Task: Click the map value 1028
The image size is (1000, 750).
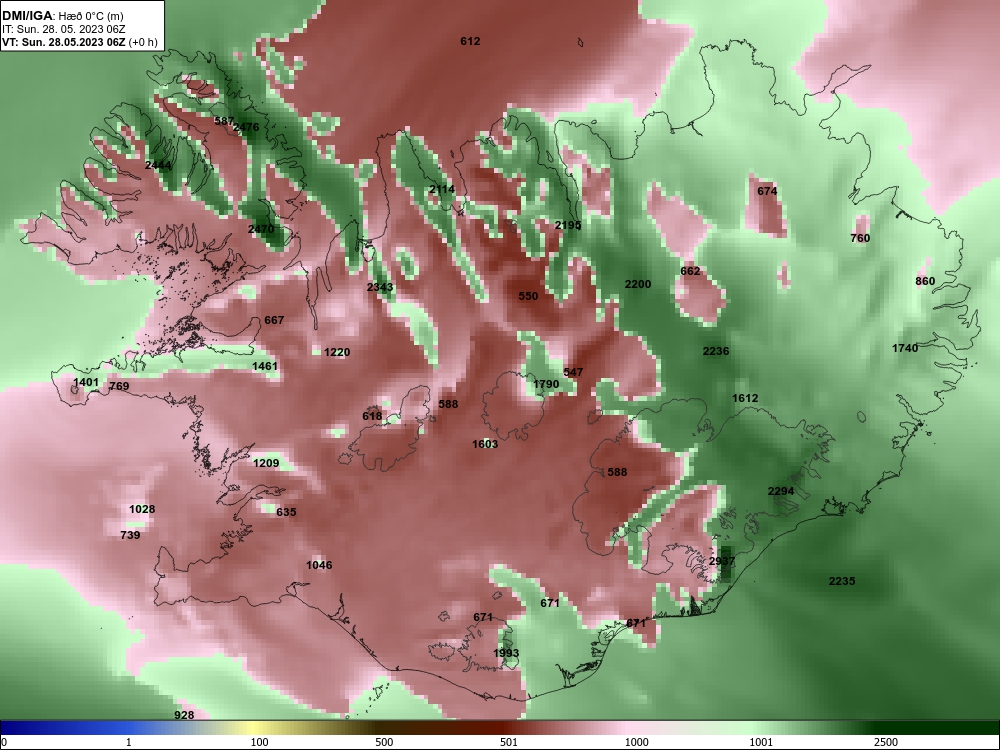Action: pos(142,510)
